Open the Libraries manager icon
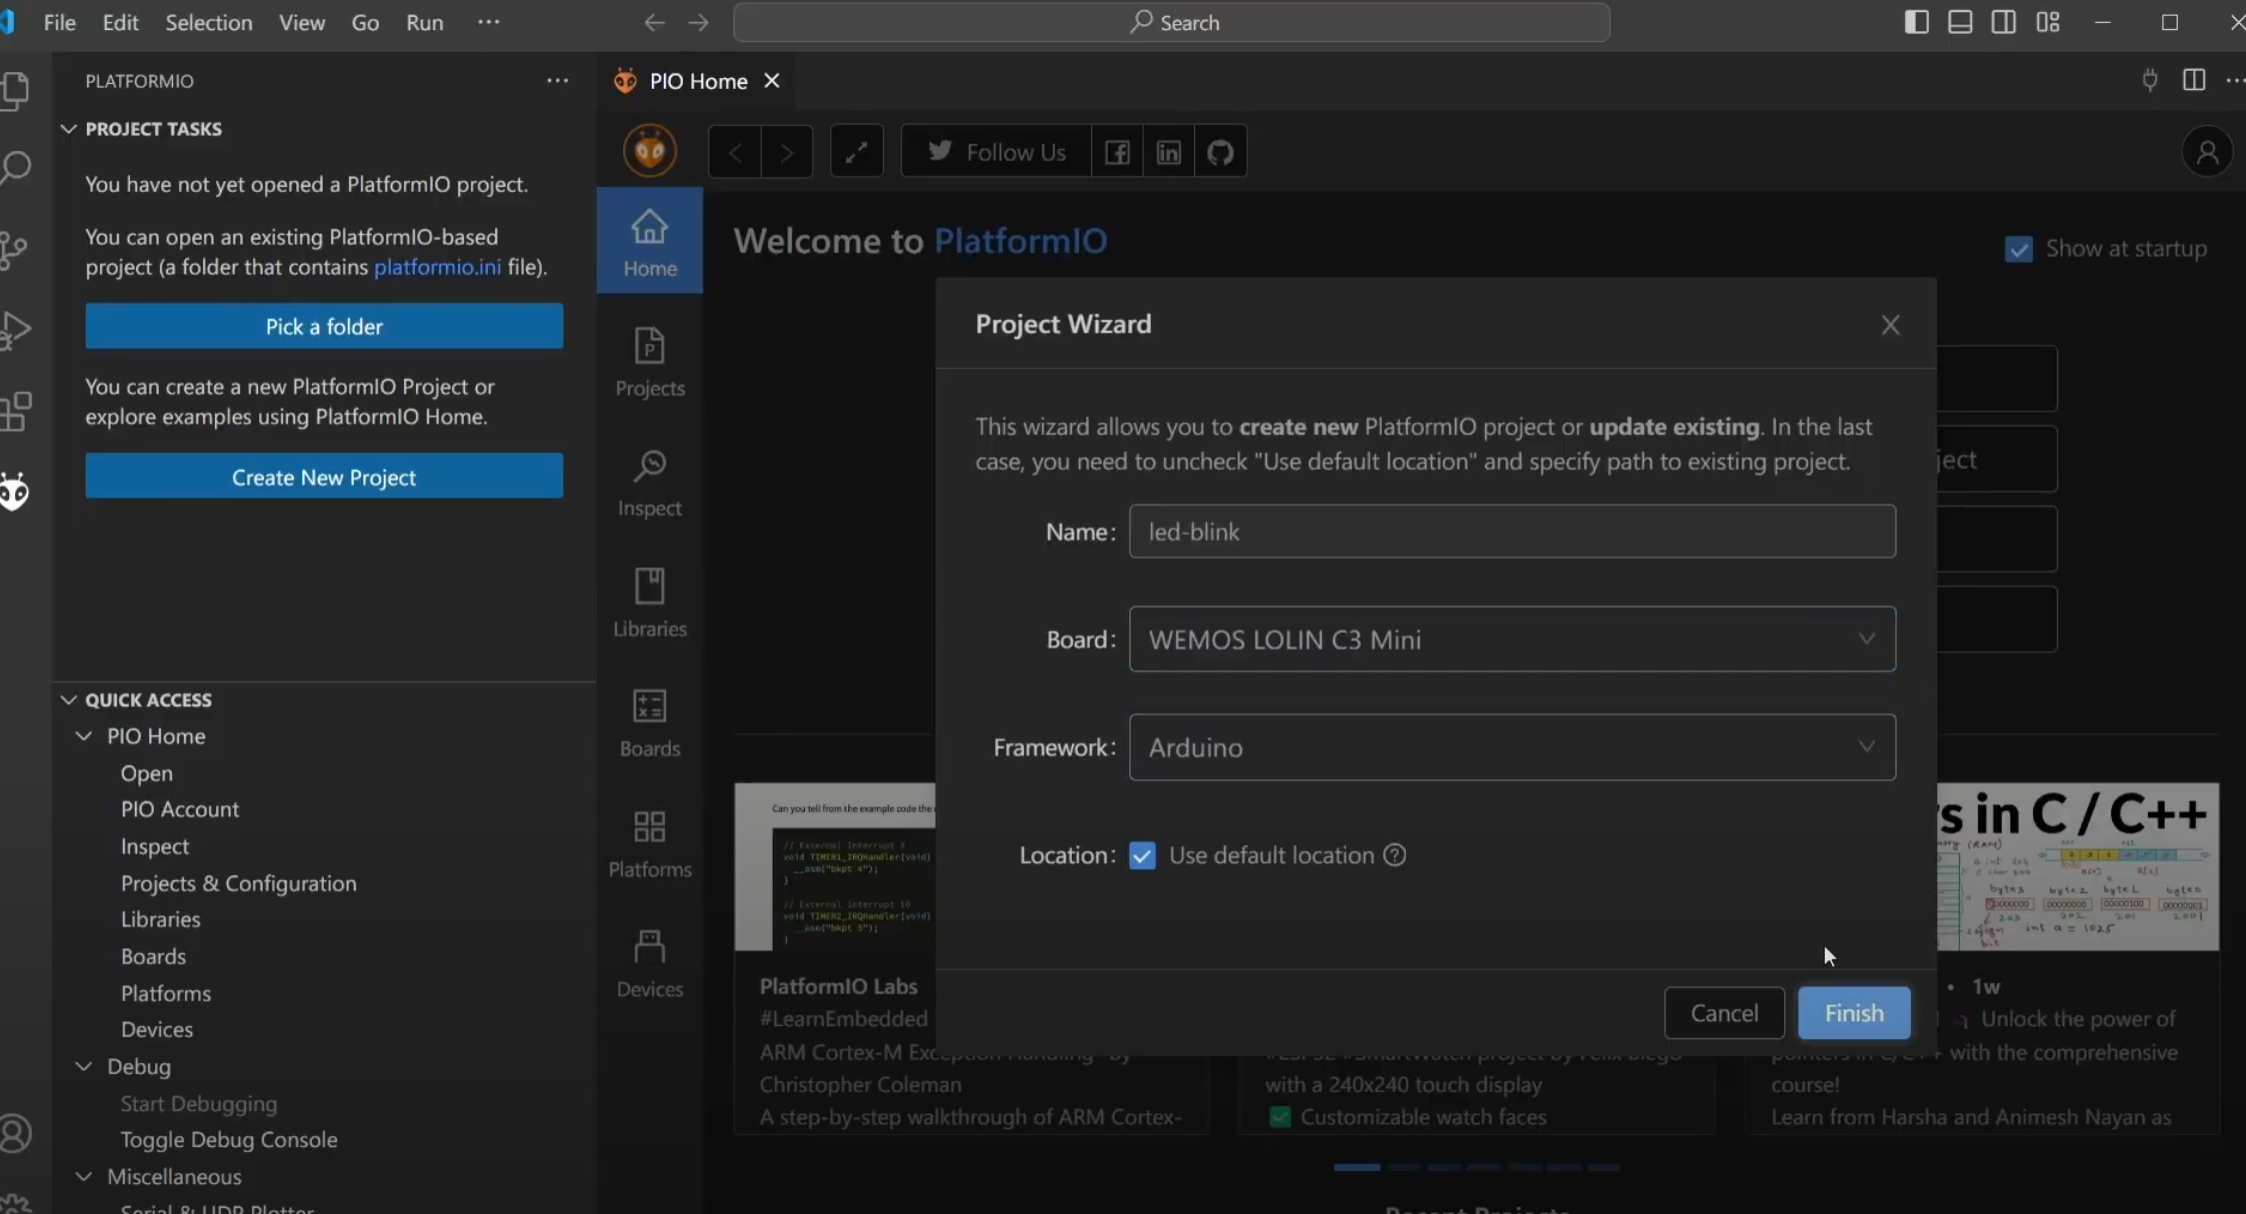The height and width of the screenshot is (1214, 2246). [x=649, y=601]
